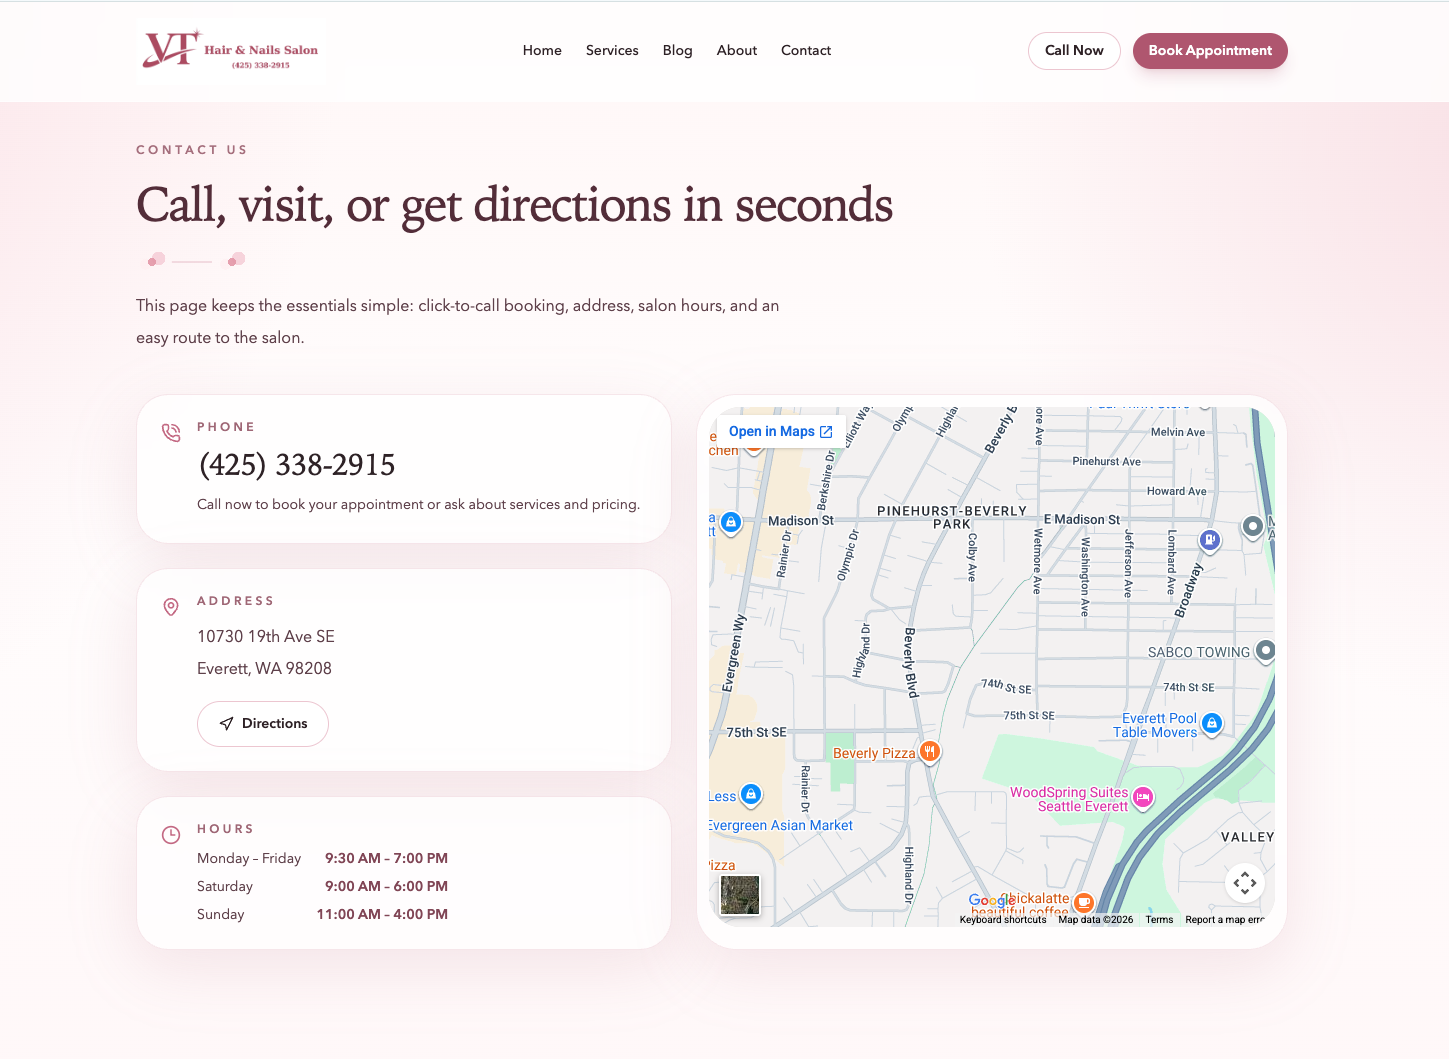Viewport: 1449px width, 1059px height.
Task: Click the Call Now button
Action: pos(1074,51)
